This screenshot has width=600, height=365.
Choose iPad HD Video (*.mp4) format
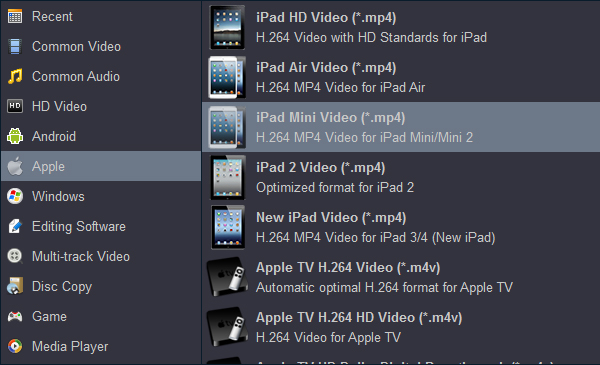click(401, 27)
